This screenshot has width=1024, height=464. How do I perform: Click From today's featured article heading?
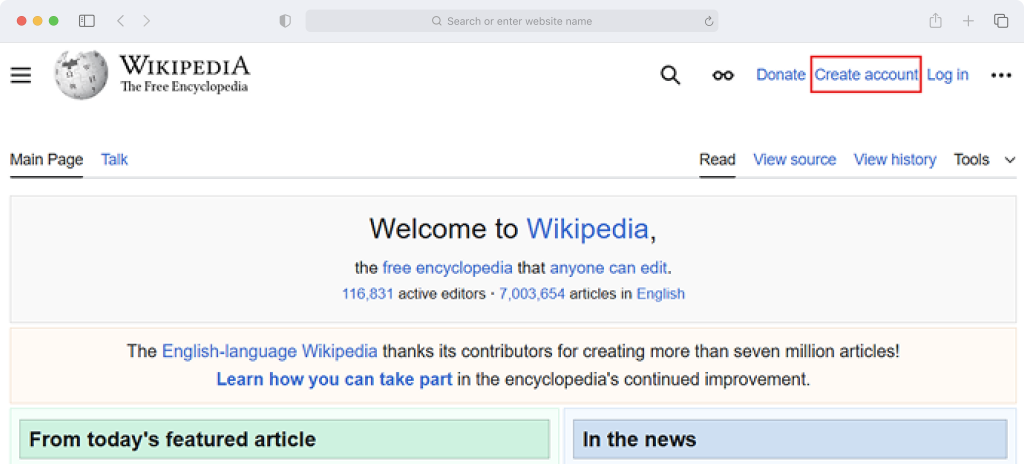coord(172,439)
